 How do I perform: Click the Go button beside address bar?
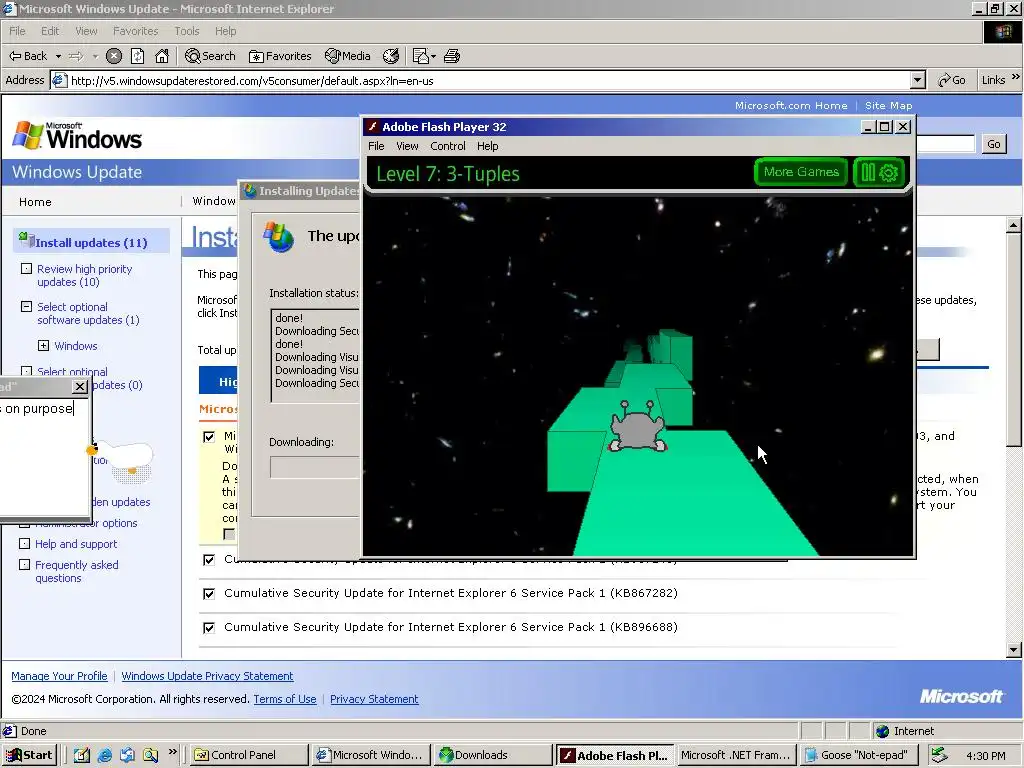tap(952, 80)
